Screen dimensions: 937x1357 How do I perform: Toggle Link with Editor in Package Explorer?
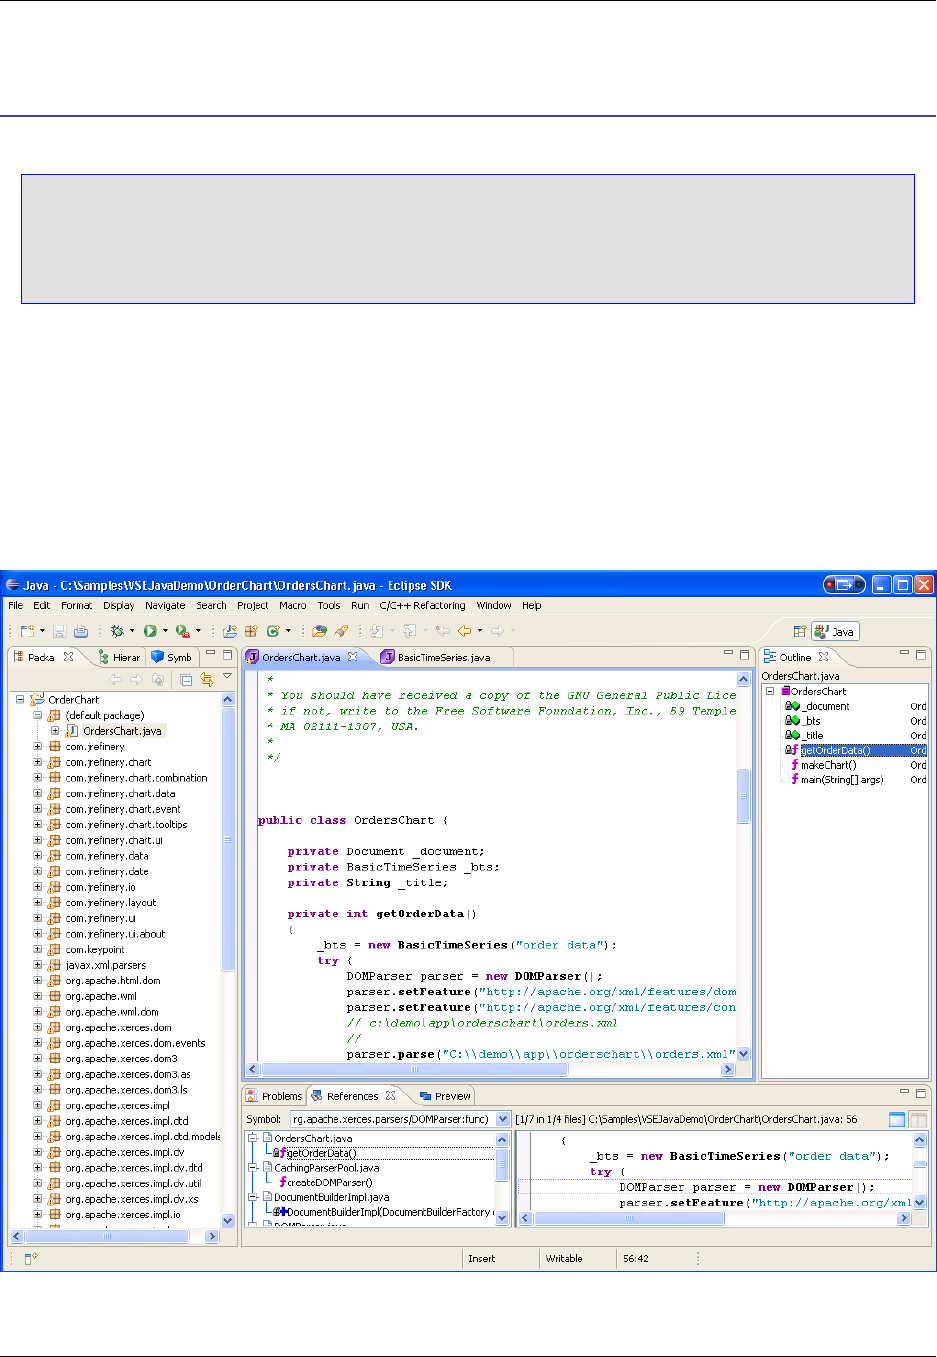coord(206,680)
